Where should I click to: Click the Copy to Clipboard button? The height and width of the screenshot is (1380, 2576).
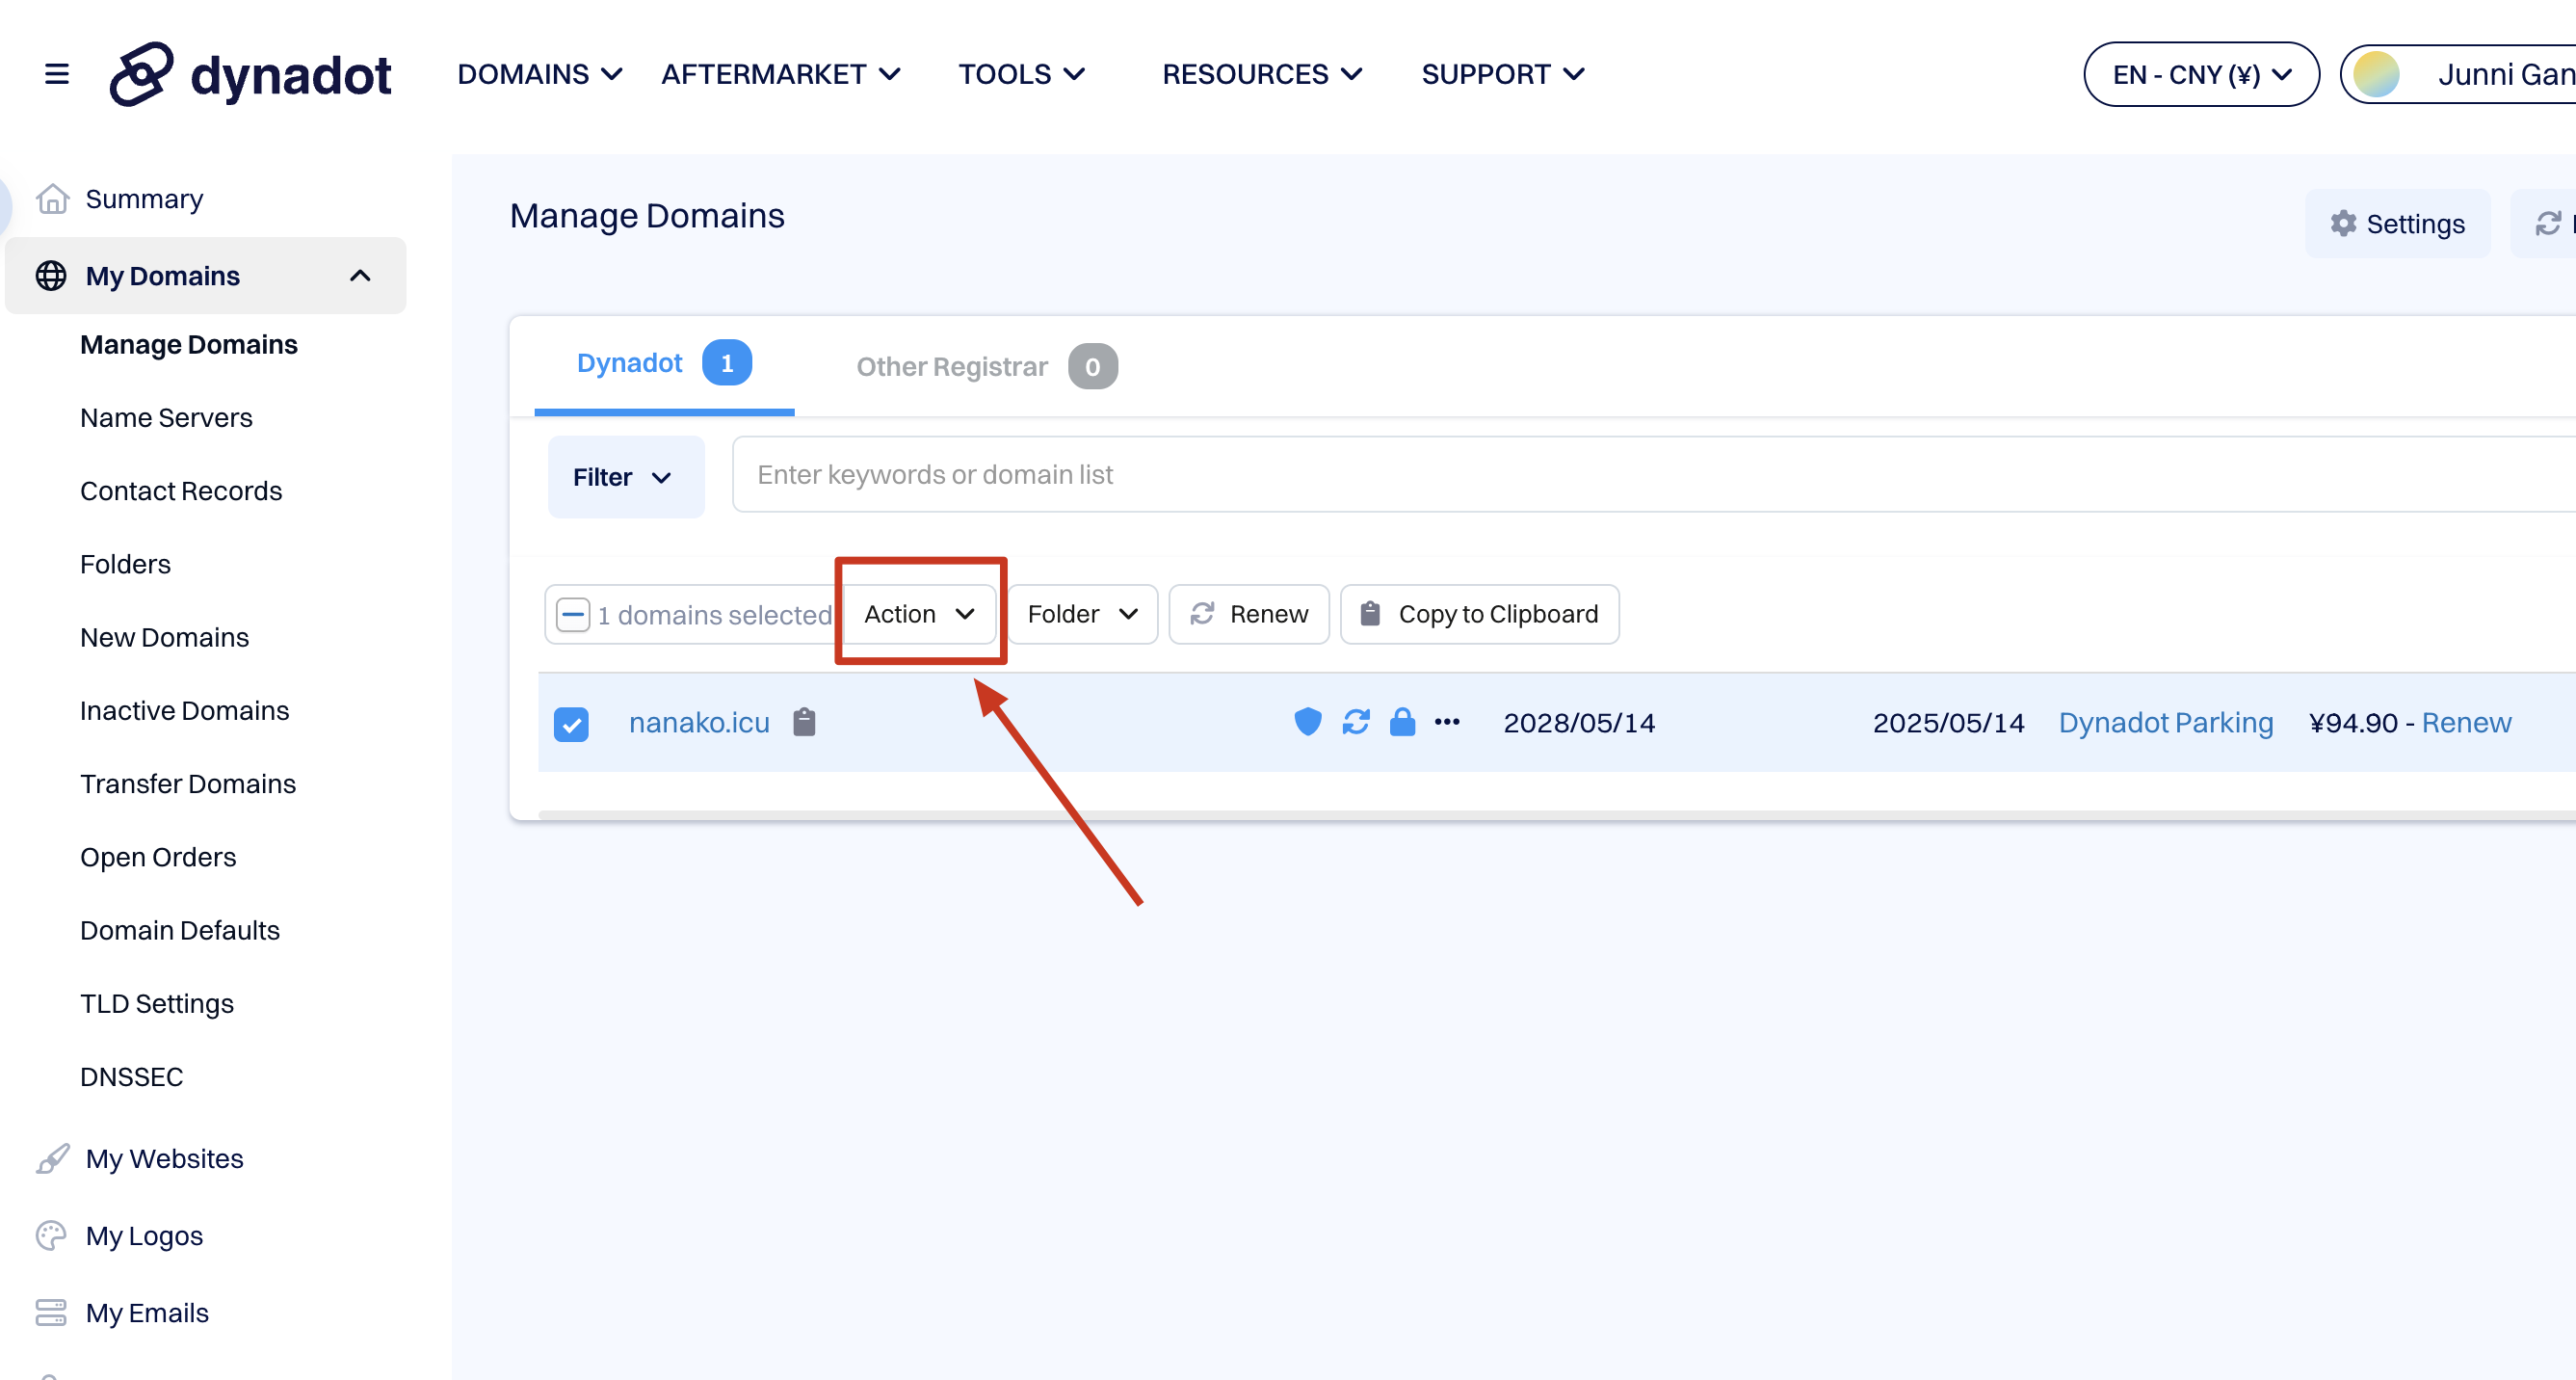1479,614
